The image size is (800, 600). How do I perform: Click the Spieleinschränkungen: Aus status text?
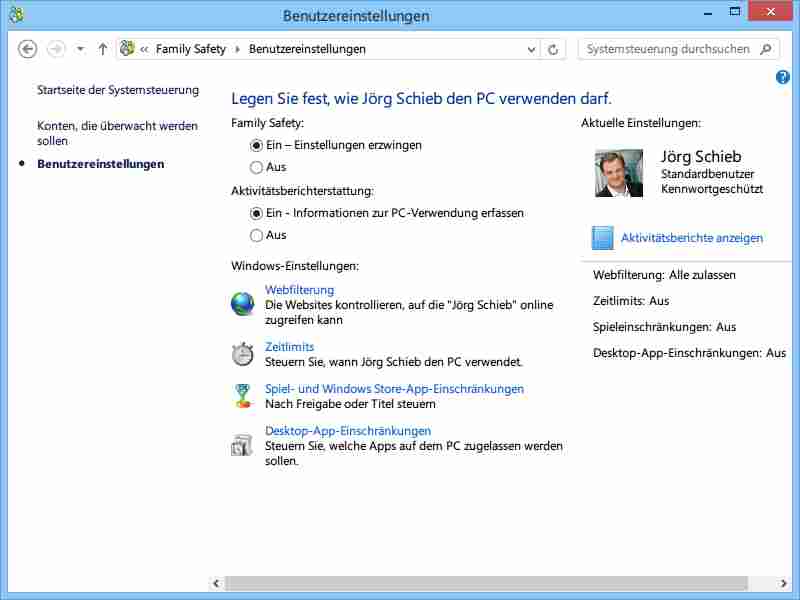(x=664, y=327)
